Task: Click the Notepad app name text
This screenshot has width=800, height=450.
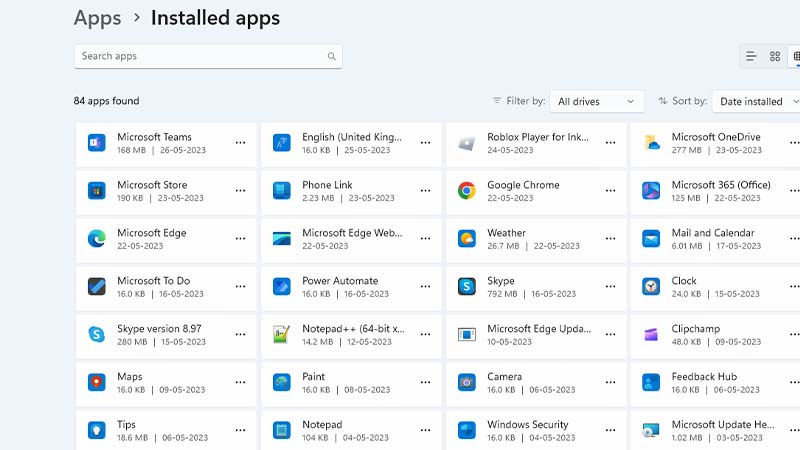Action: click(322, 424)
